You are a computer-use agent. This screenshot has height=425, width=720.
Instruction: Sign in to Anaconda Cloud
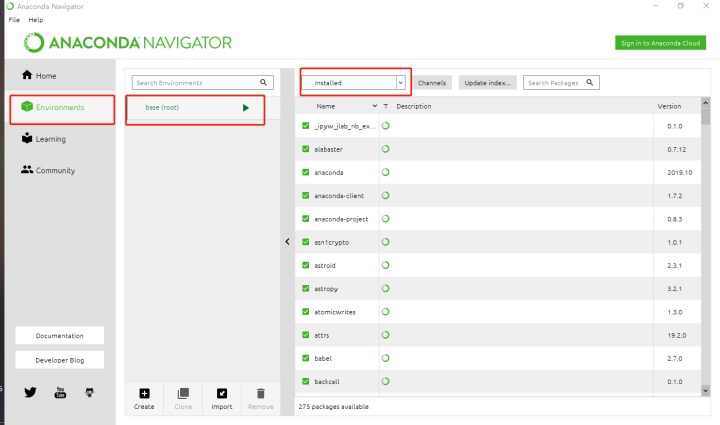pos(660,43)
